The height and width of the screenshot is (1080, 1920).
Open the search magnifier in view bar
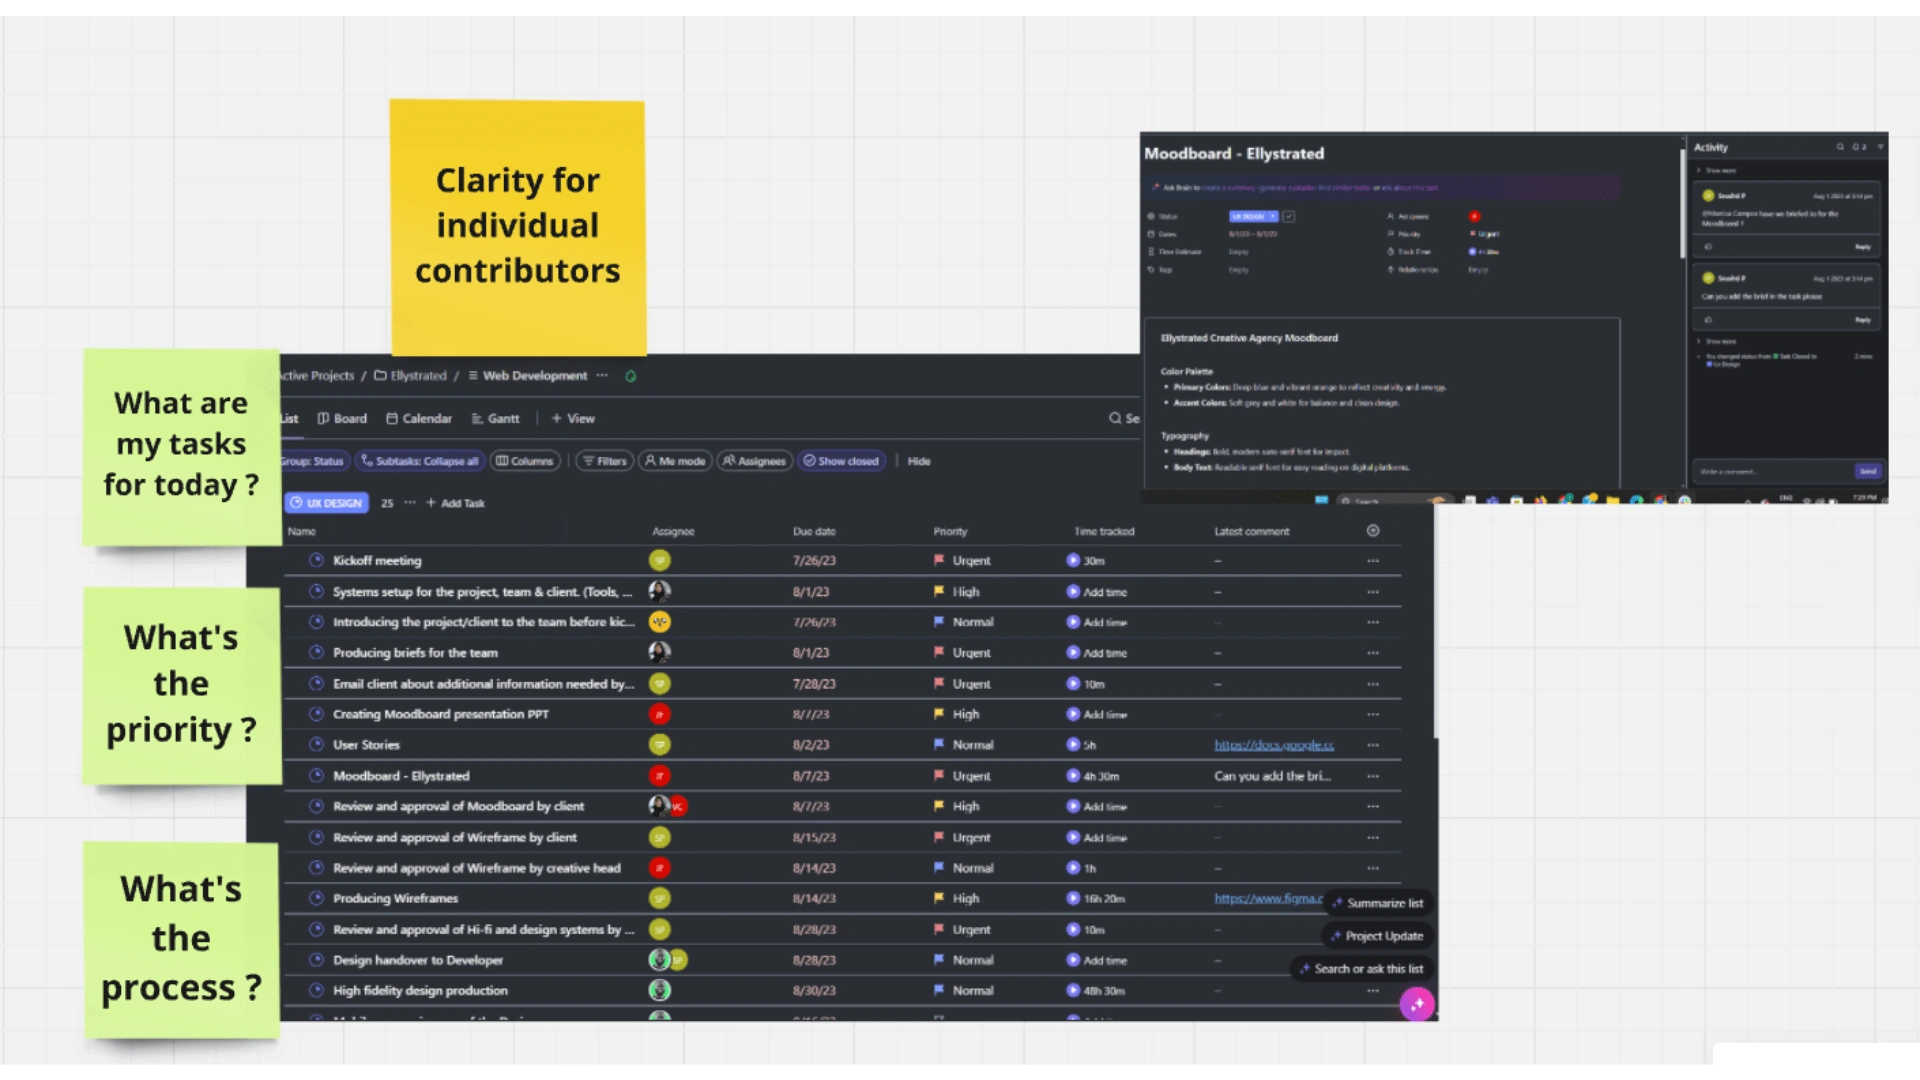1115,418
